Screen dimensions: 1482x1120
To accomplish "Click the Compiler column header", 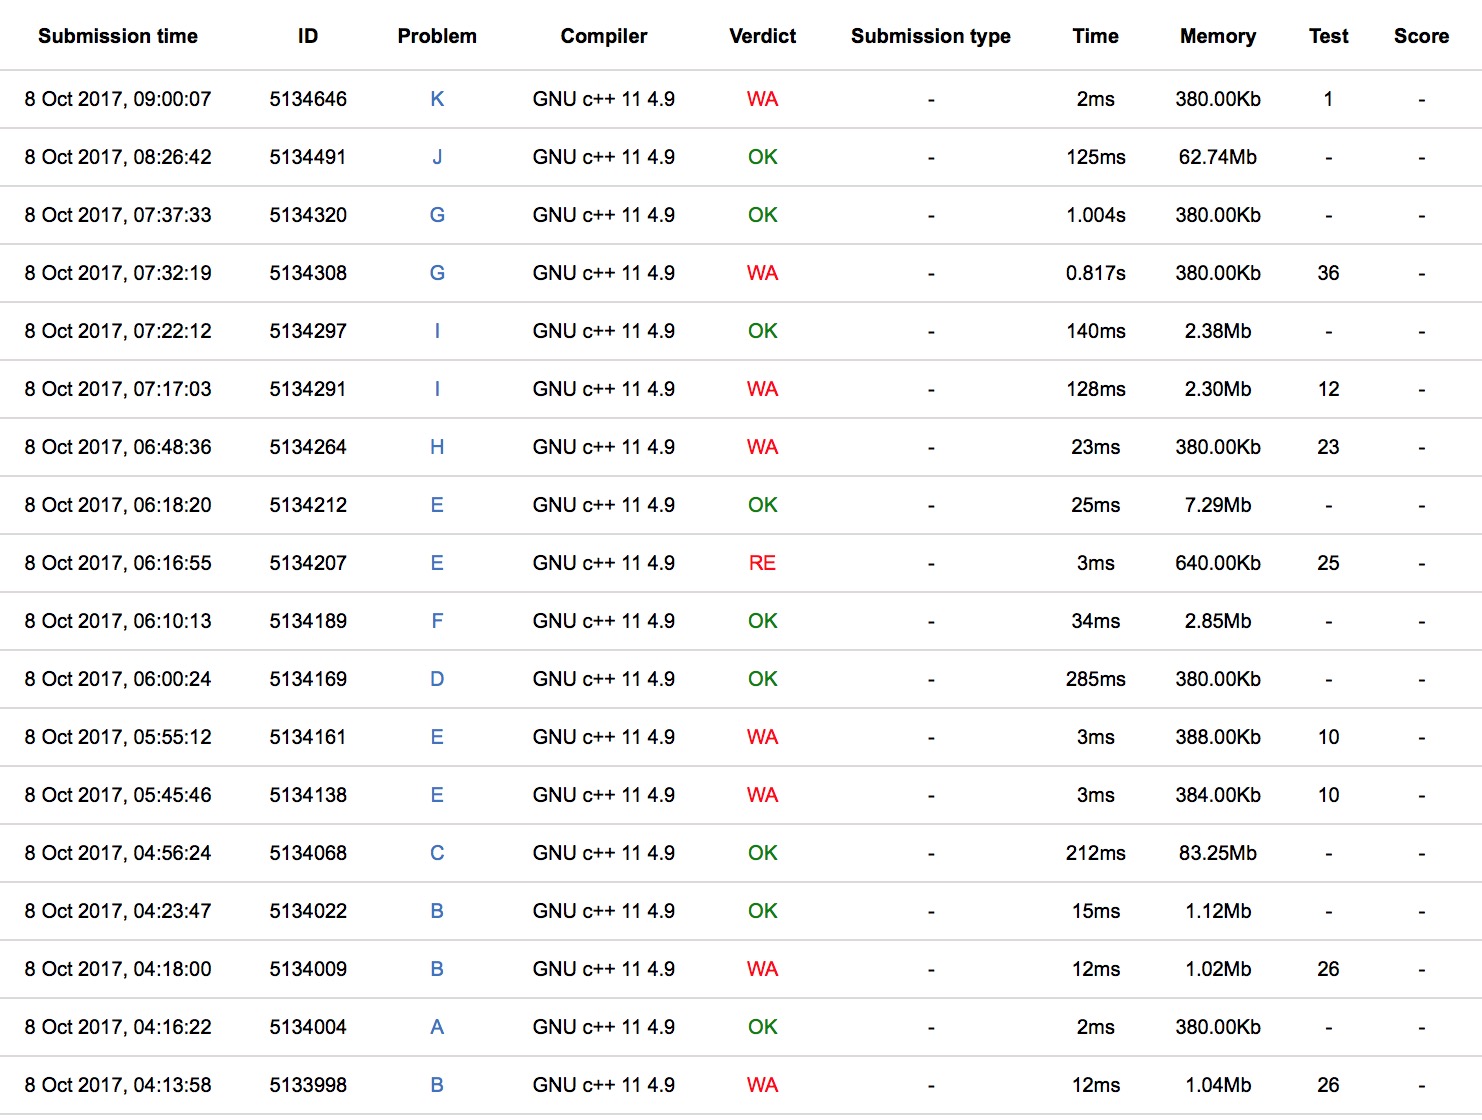I will pyautogui.click(x=603, y=36).
